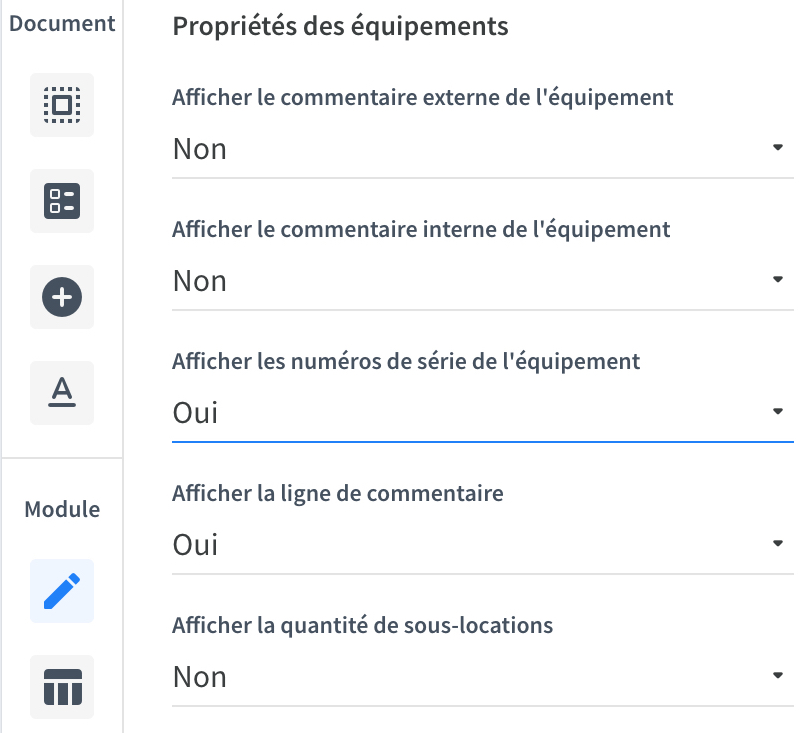
Task: Click arrow of serial numbers select
Action: tap(777, 412)
